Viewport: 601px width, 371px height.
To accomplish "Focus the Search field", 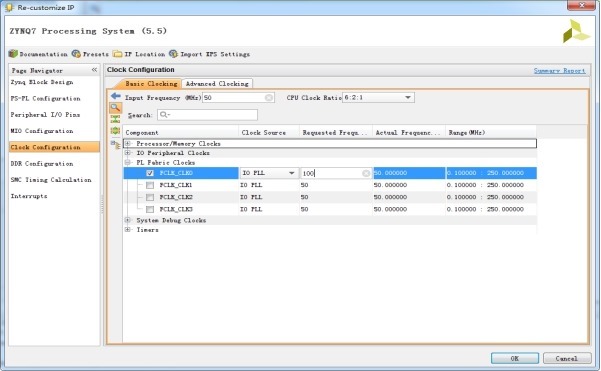I will click(x=207, y=115).
